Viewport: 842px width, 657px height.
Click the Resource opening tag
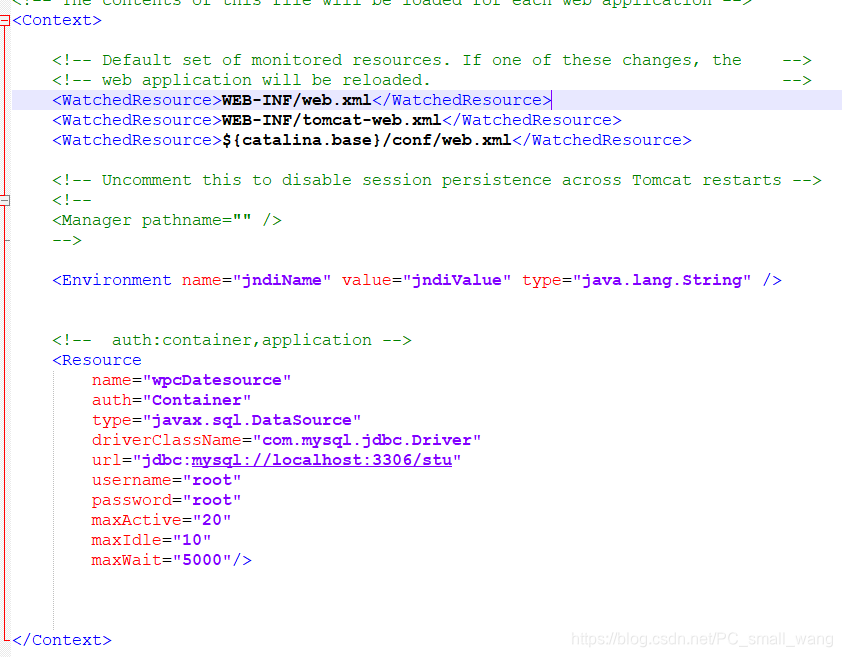pos(97,360)
